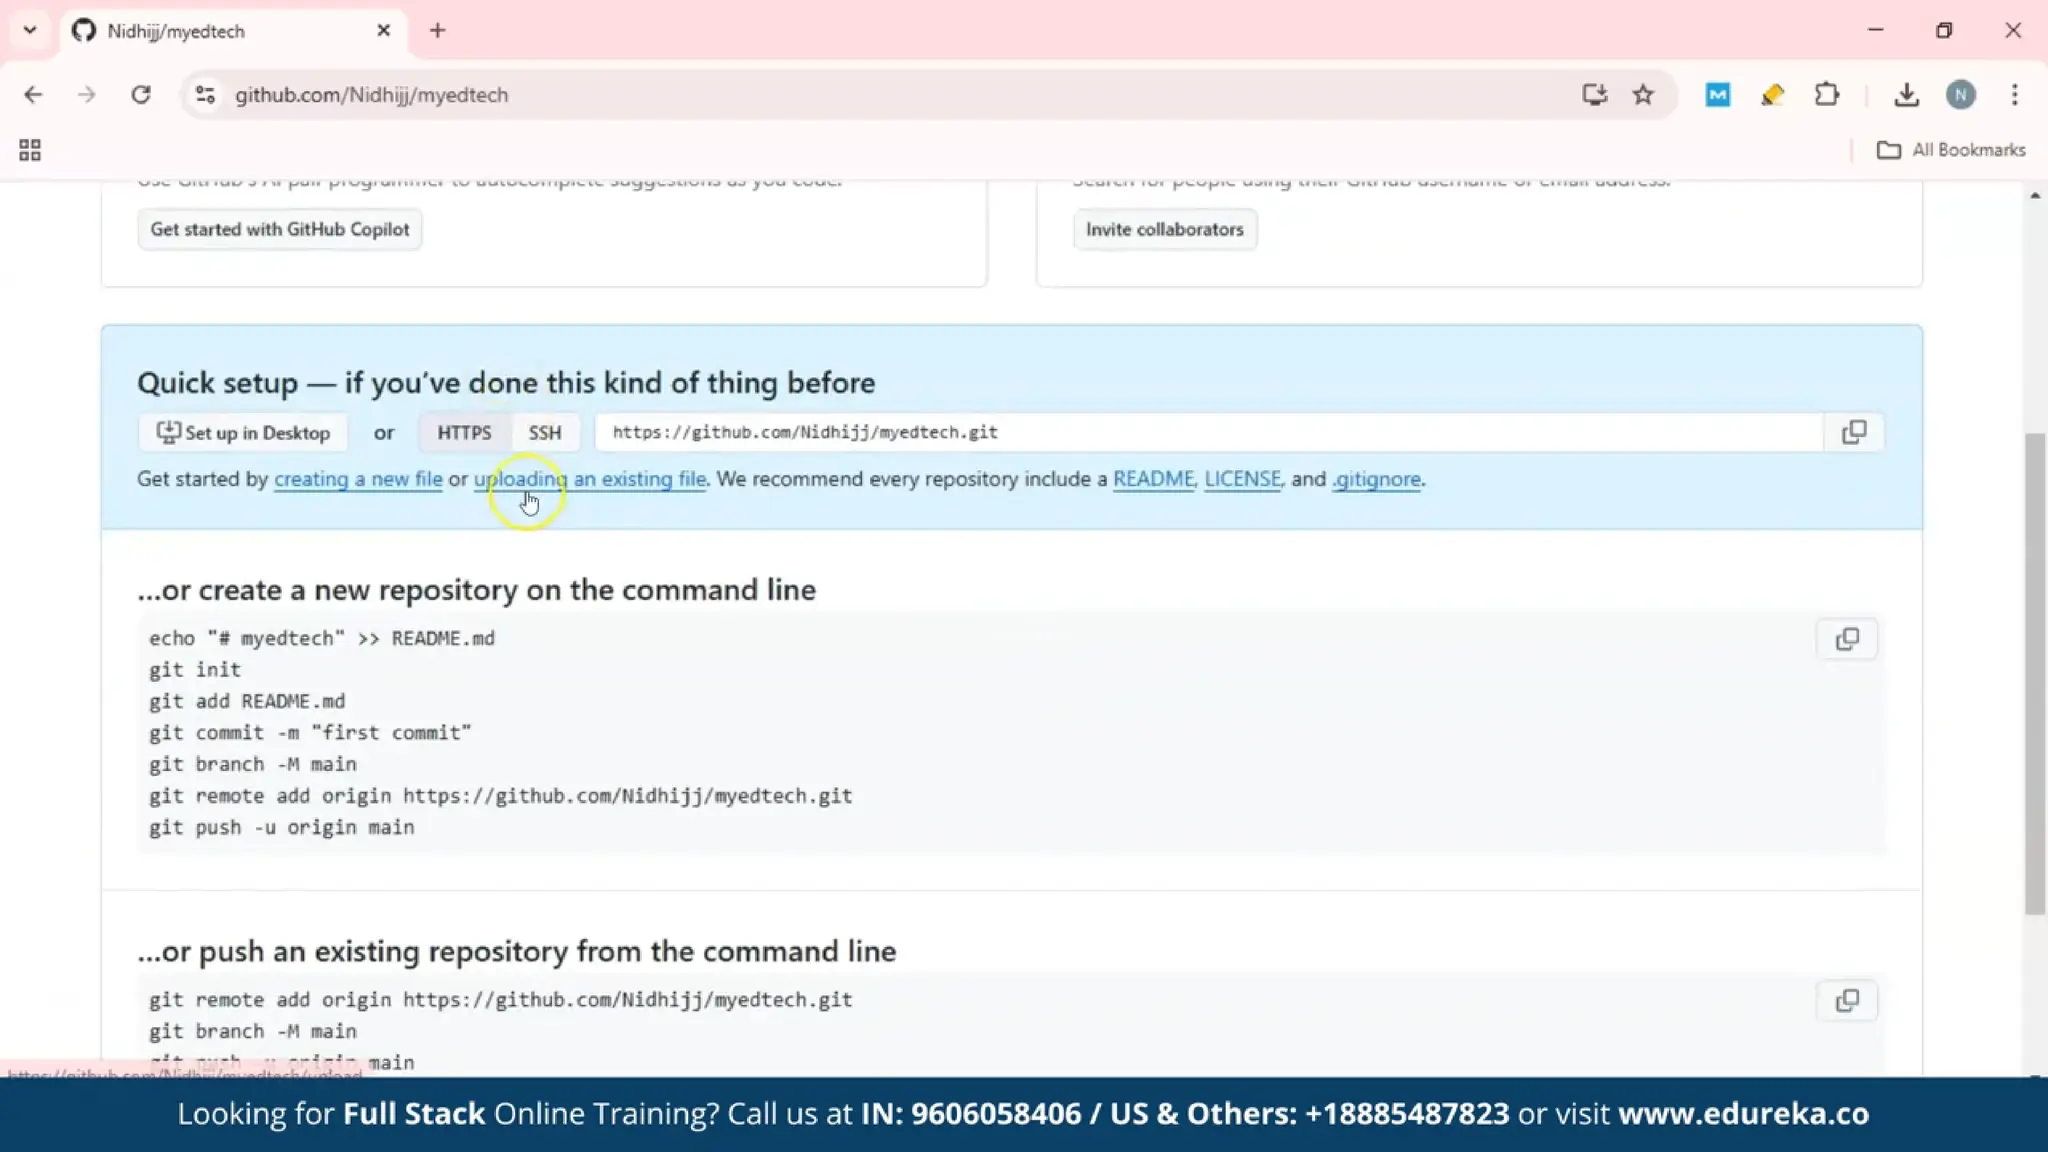This screenshot has width=2048, height=1152.
Task: Click the git init command line
Action: (195, 670)
